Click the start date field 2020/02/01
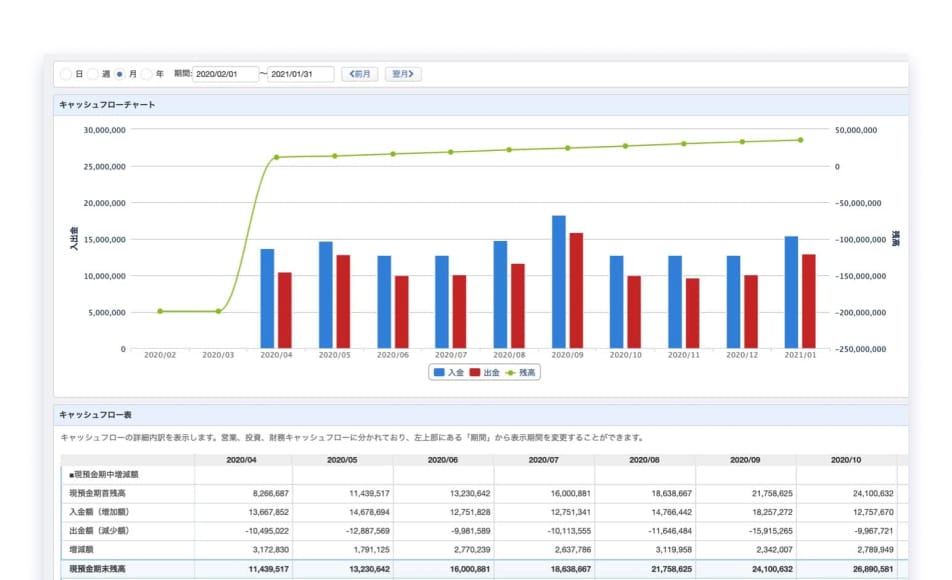 (225, 74)
